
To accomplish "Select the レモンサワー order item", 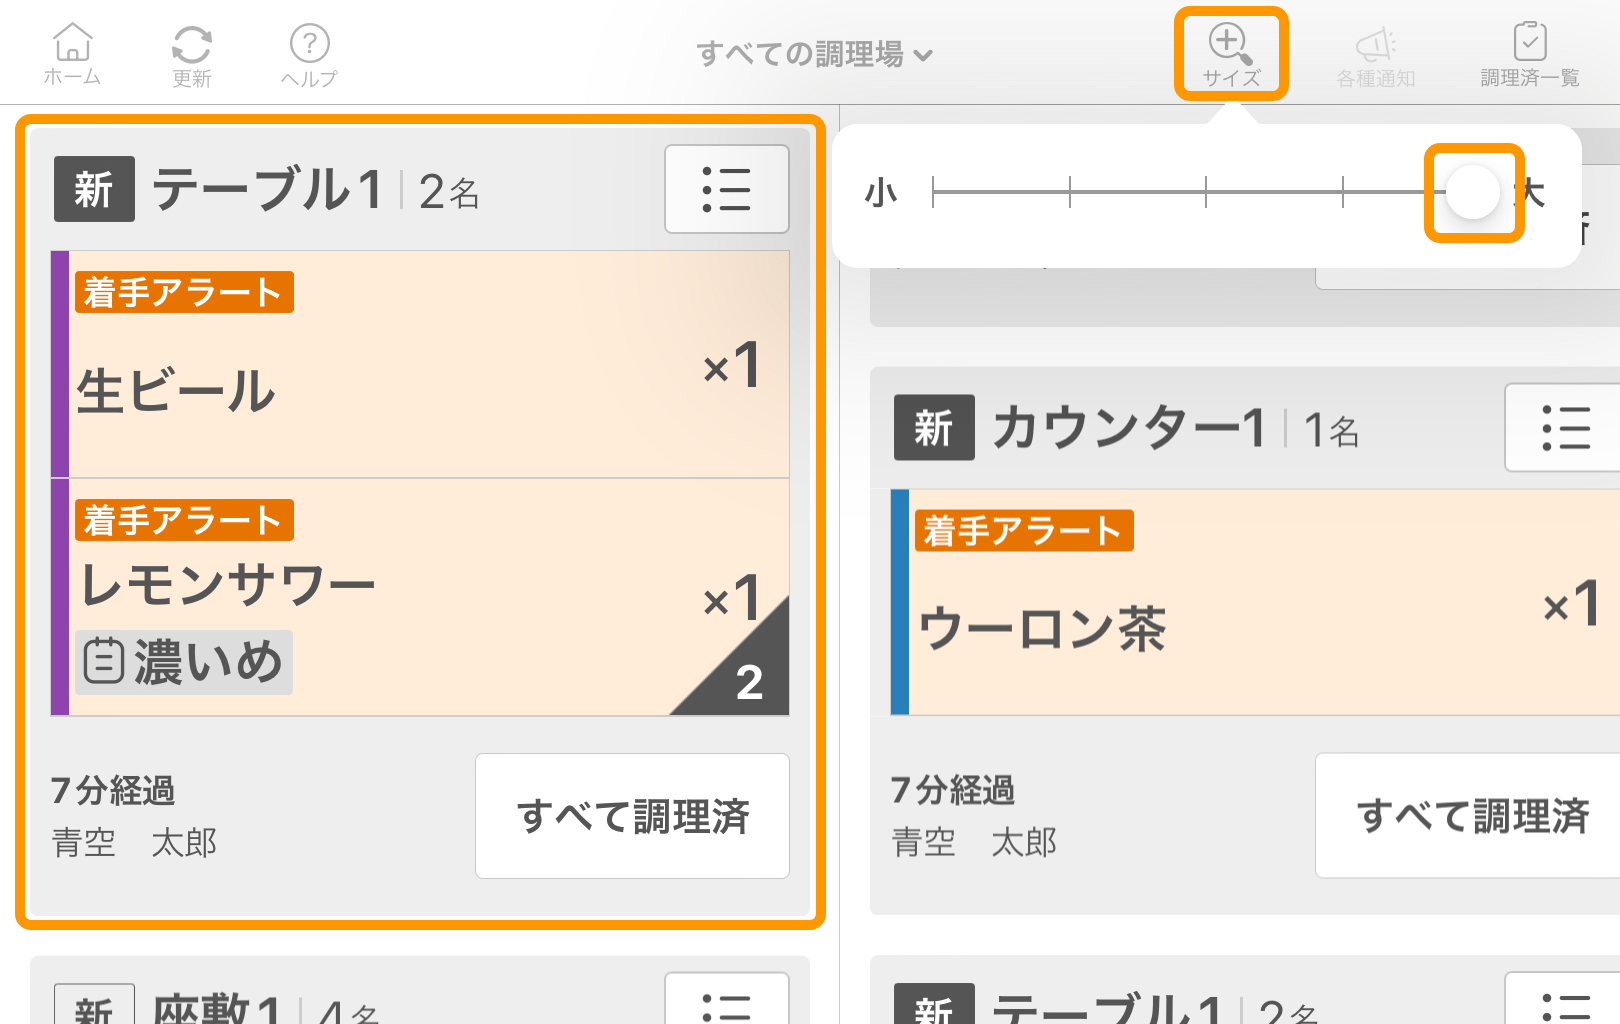I will [420, 597].
